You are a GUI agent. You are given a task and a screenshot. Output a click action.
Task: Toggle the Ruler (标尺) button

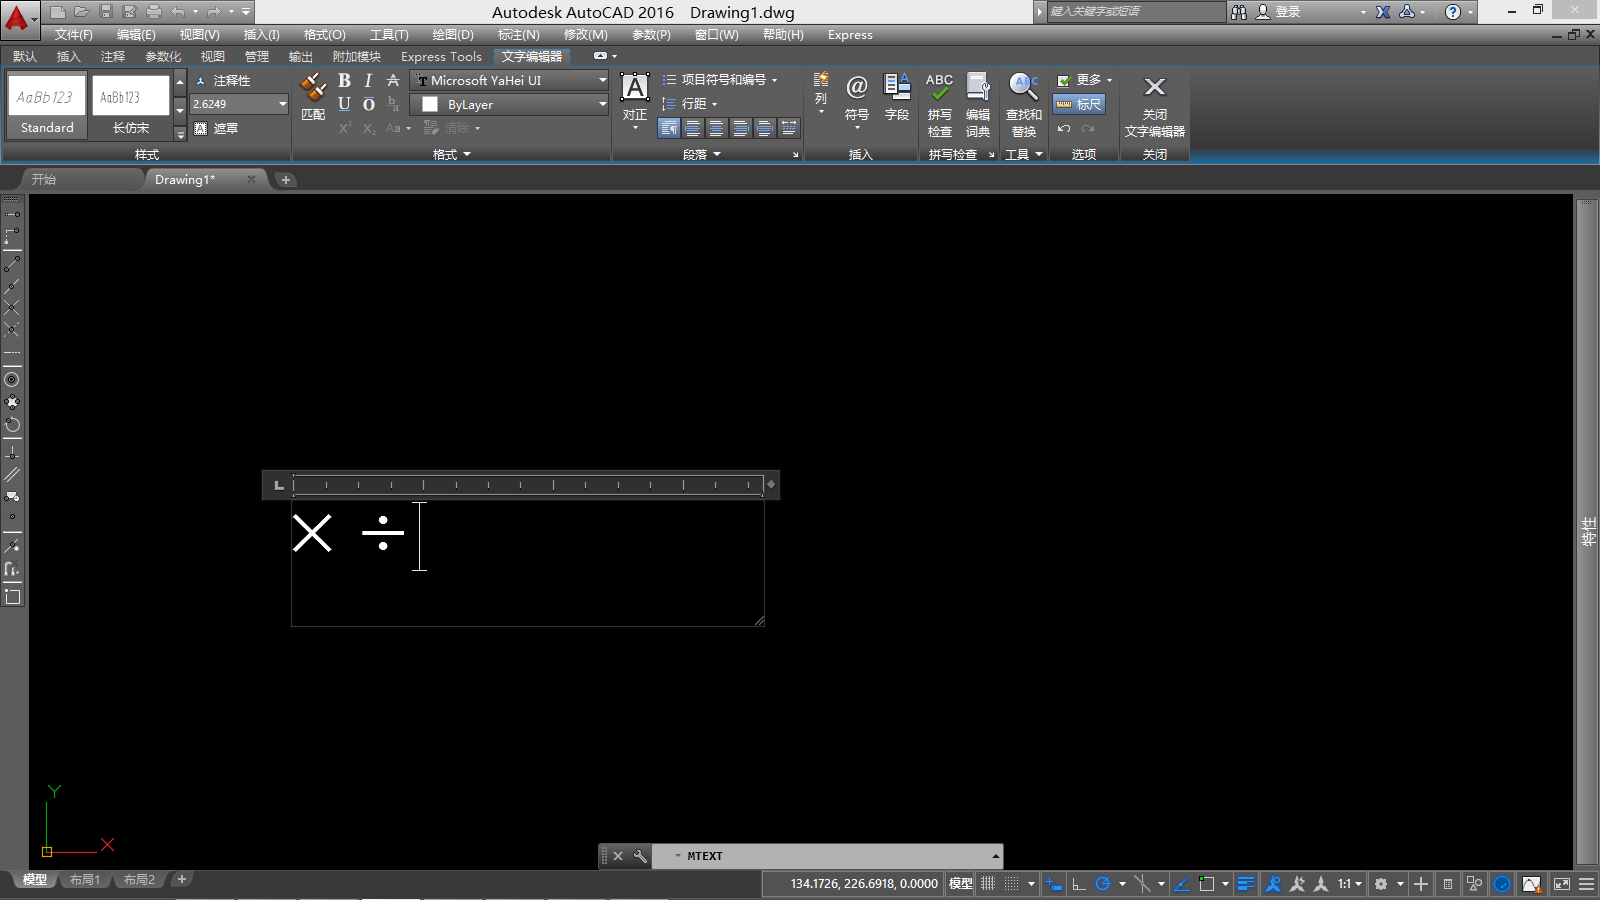(1079, 104)
